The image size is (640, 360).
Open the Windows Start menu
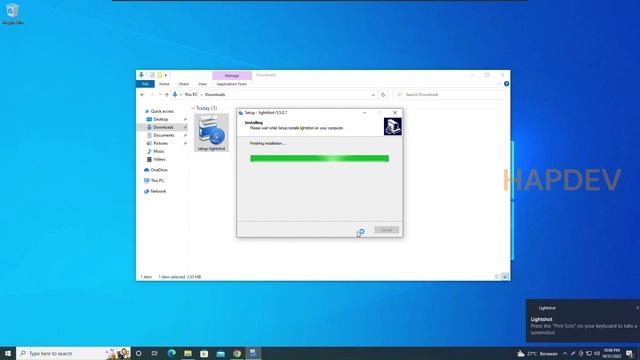pyautogui.click(x=8, y=353)
